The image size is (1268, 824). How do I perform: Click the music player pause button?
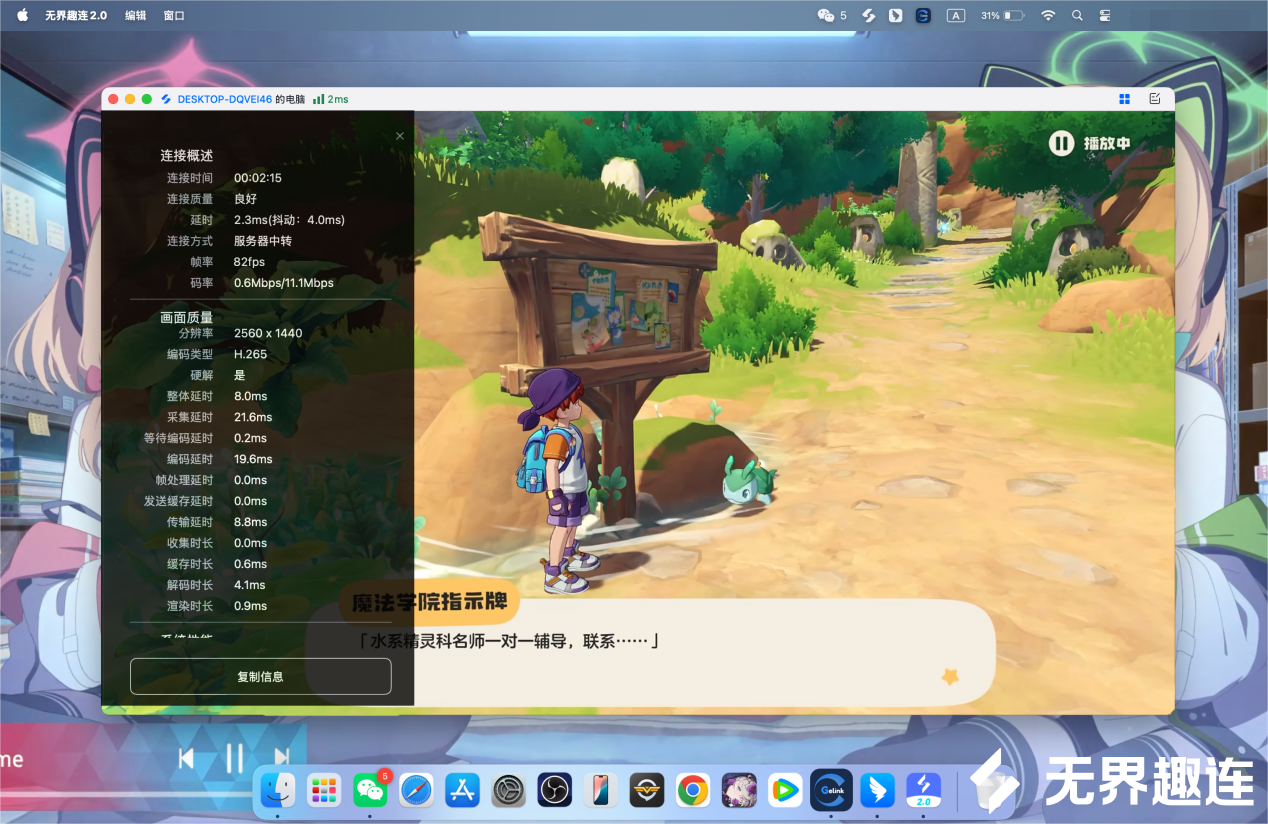click(234, 759)
